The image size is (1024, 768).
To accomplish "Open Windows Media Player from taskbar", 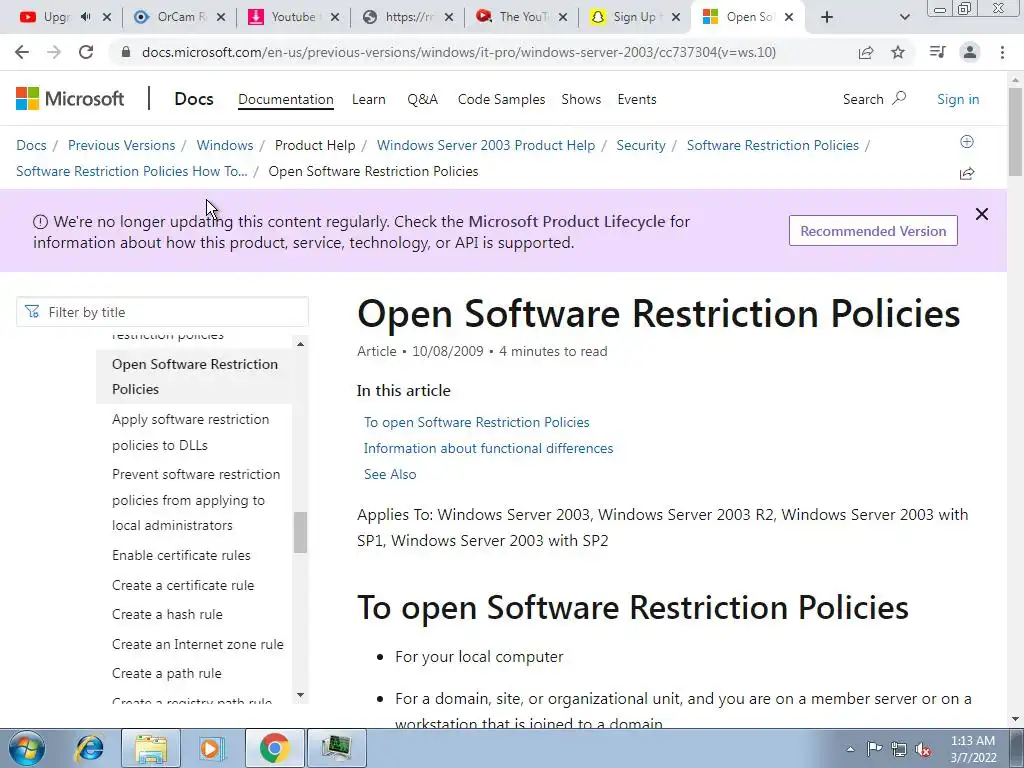I will (212, 748).
